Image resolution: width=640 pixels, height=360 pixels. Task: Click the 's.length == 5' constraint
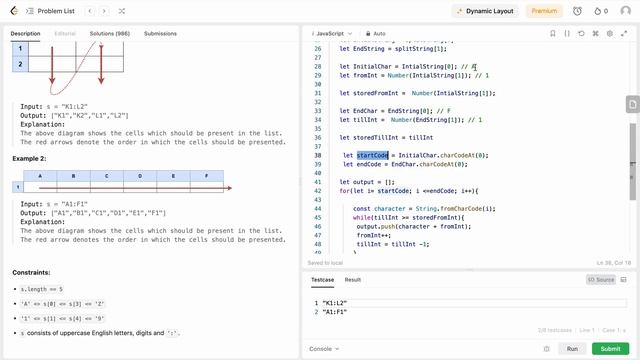pos(42,289)
